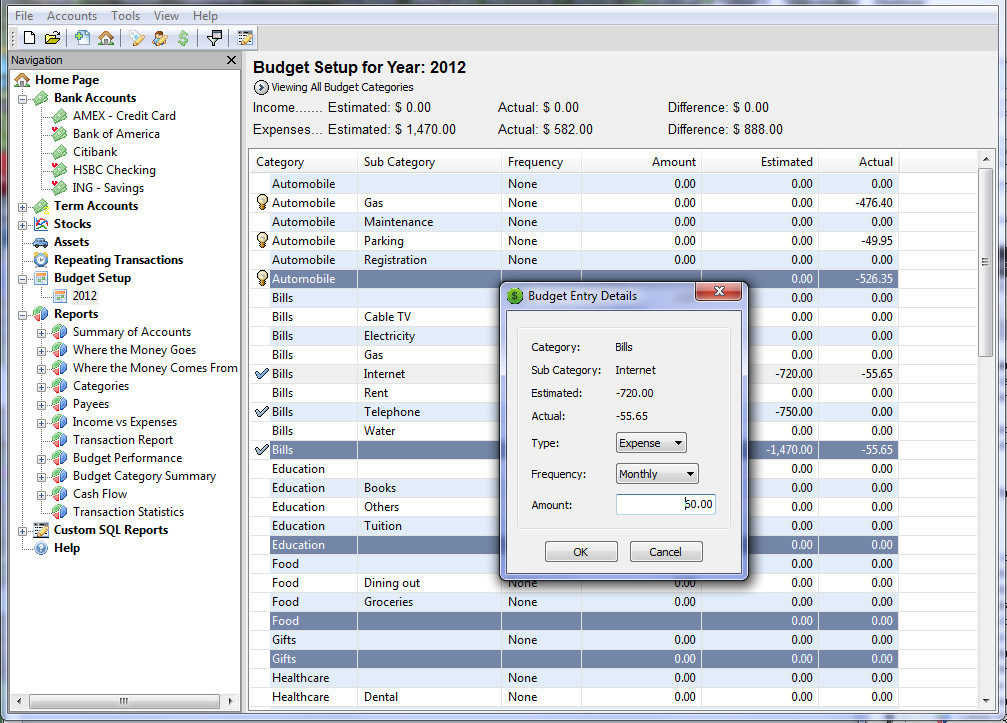
Task: Click the Estimated column header
Action: tap(760, 162)
